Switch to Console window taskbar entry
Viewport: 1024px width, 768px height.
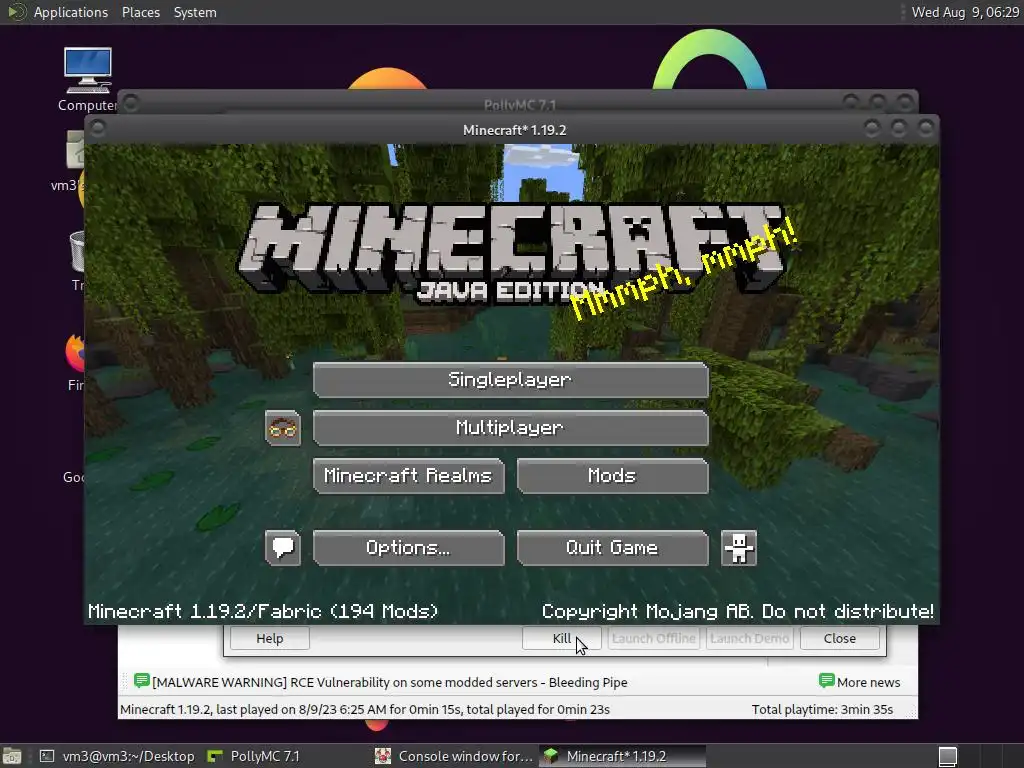point(455,756)
